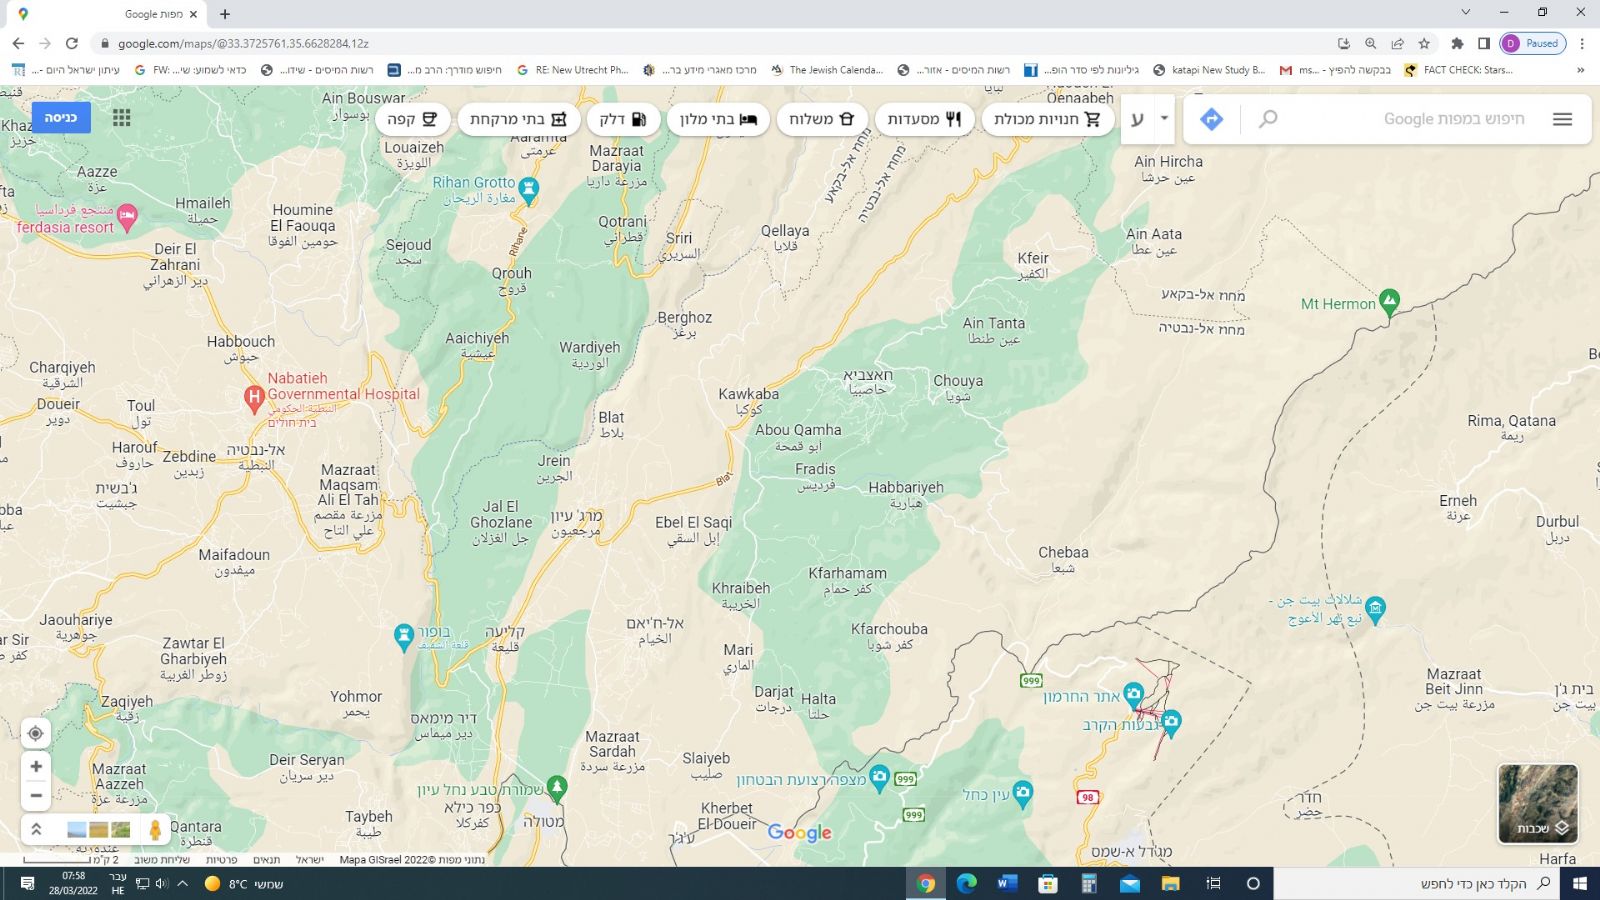Open a new Chrome tab
Viewport: 1600px width, 900px height.
[225, 14]
